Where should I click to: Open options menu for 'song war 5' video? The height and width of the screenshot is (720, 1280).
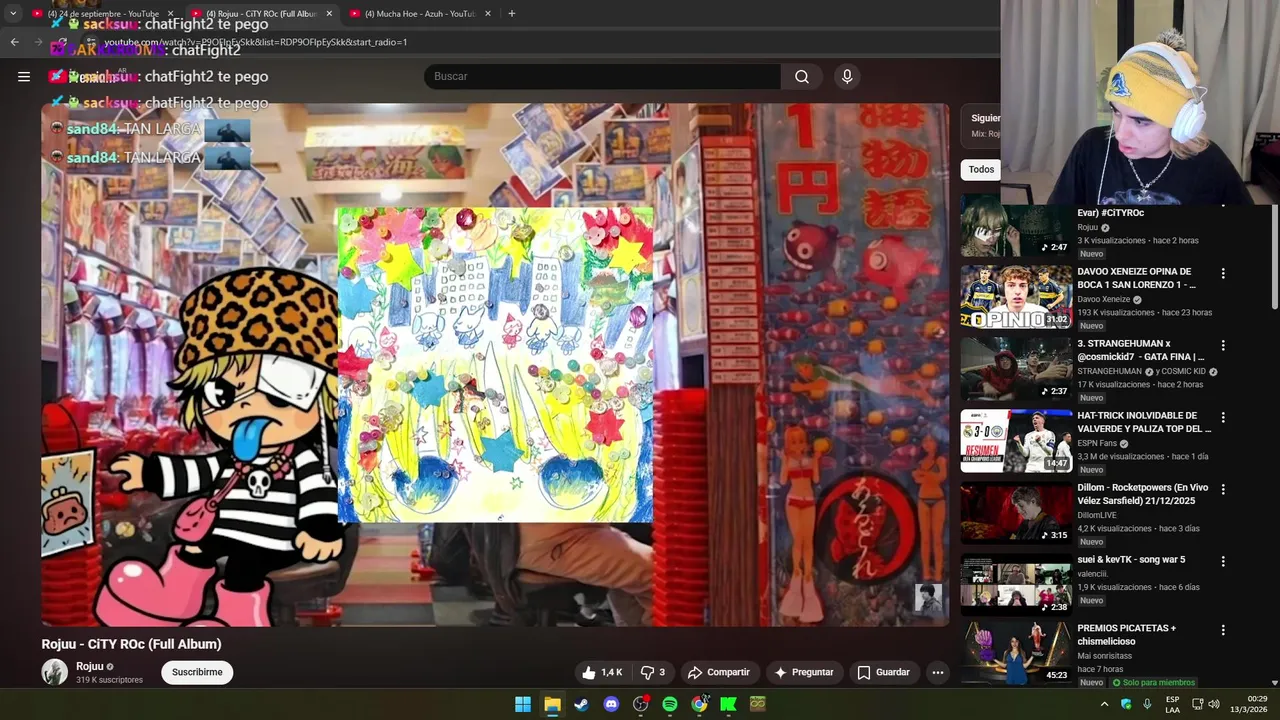[x=1222, y=561]
